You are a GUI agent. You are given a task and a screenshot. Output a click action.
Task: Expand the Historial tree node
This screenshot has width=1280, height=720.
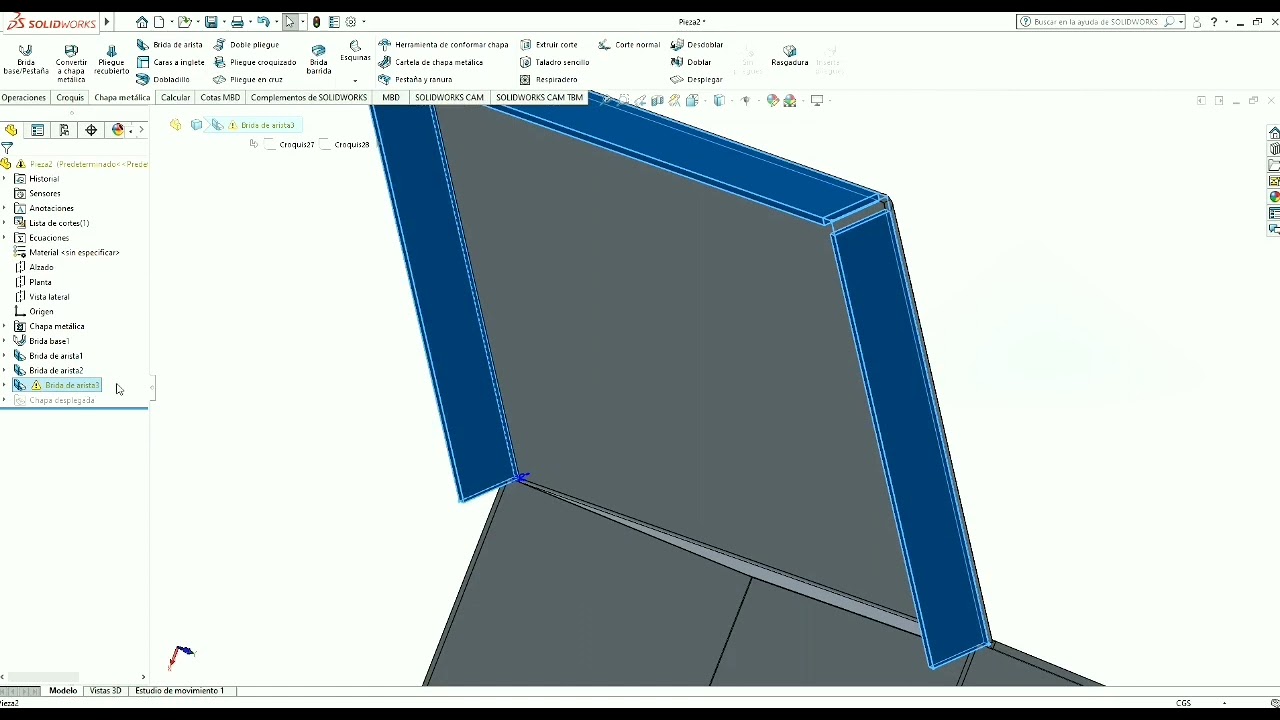5,179
